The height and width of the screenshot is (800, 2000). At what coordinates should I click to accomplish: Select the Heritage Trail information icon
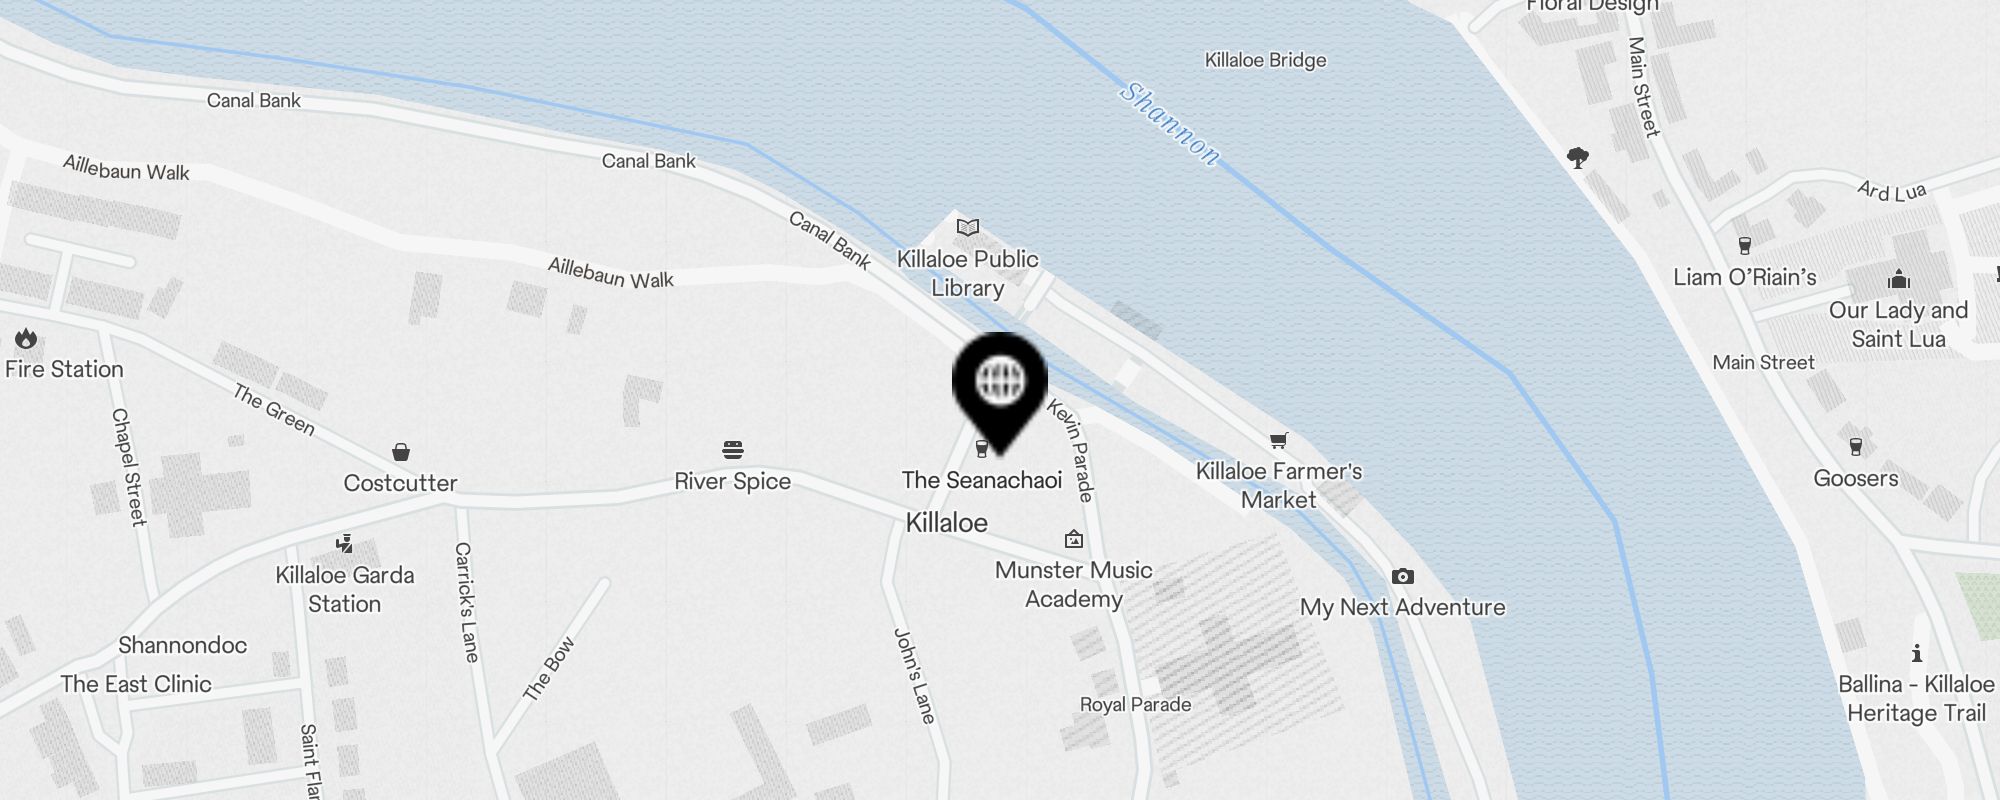(1917, 653)
